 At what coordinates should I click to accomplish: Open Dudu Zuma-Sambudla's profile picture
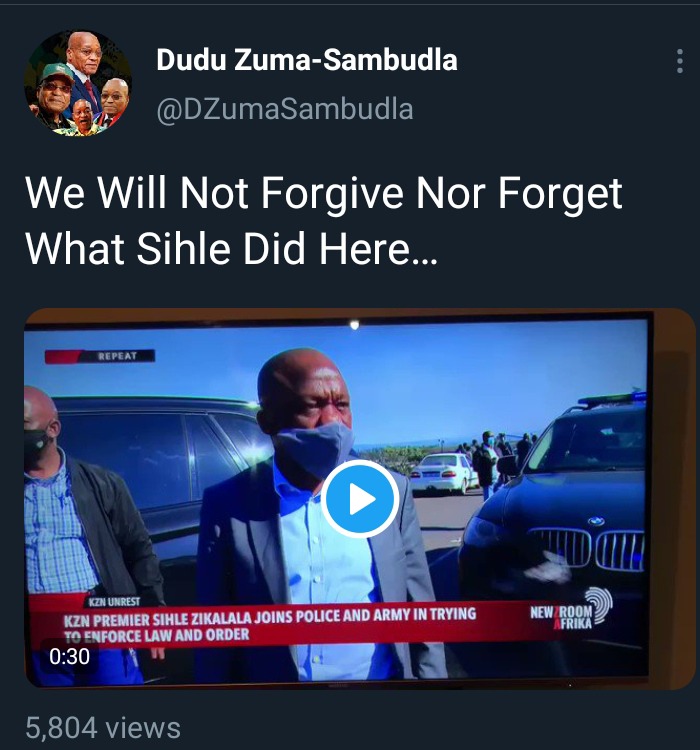(x=78, y=83)
